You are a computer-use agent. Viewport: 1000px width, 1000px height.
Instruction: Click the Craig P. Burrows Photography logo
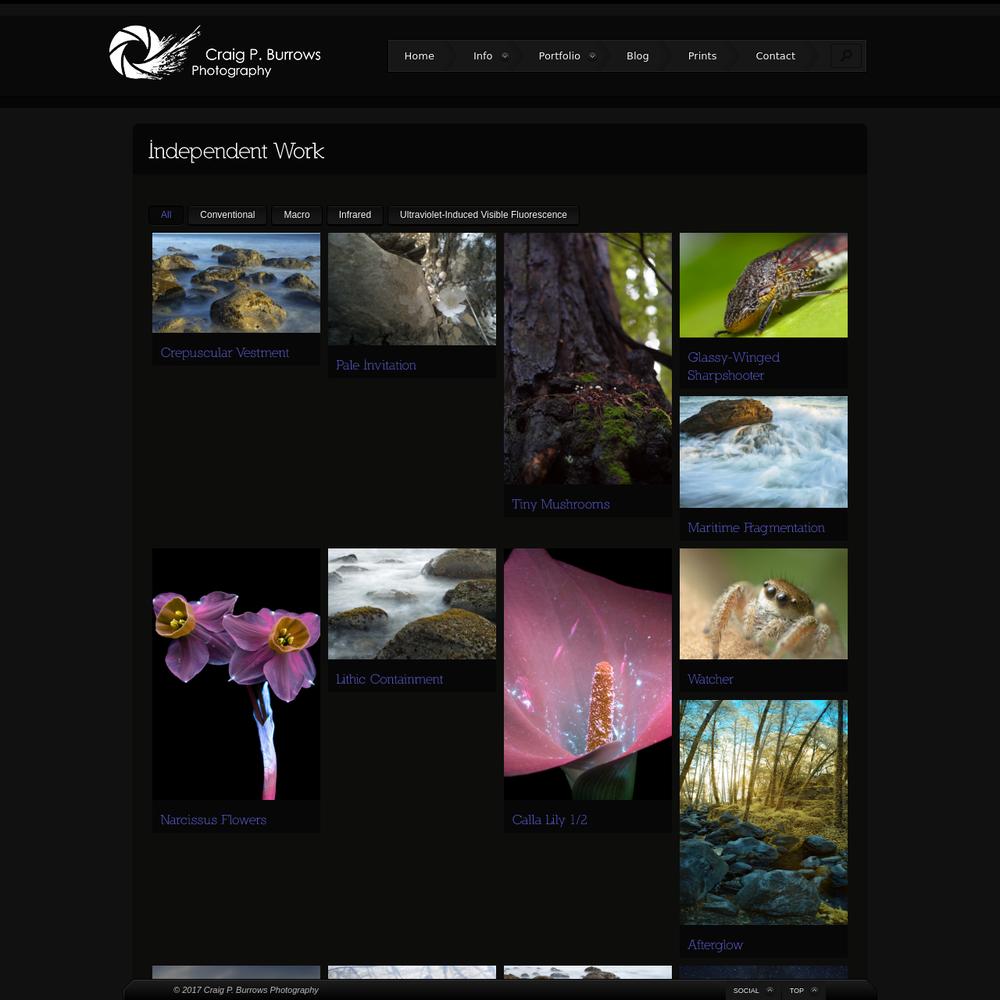(215, 52)
